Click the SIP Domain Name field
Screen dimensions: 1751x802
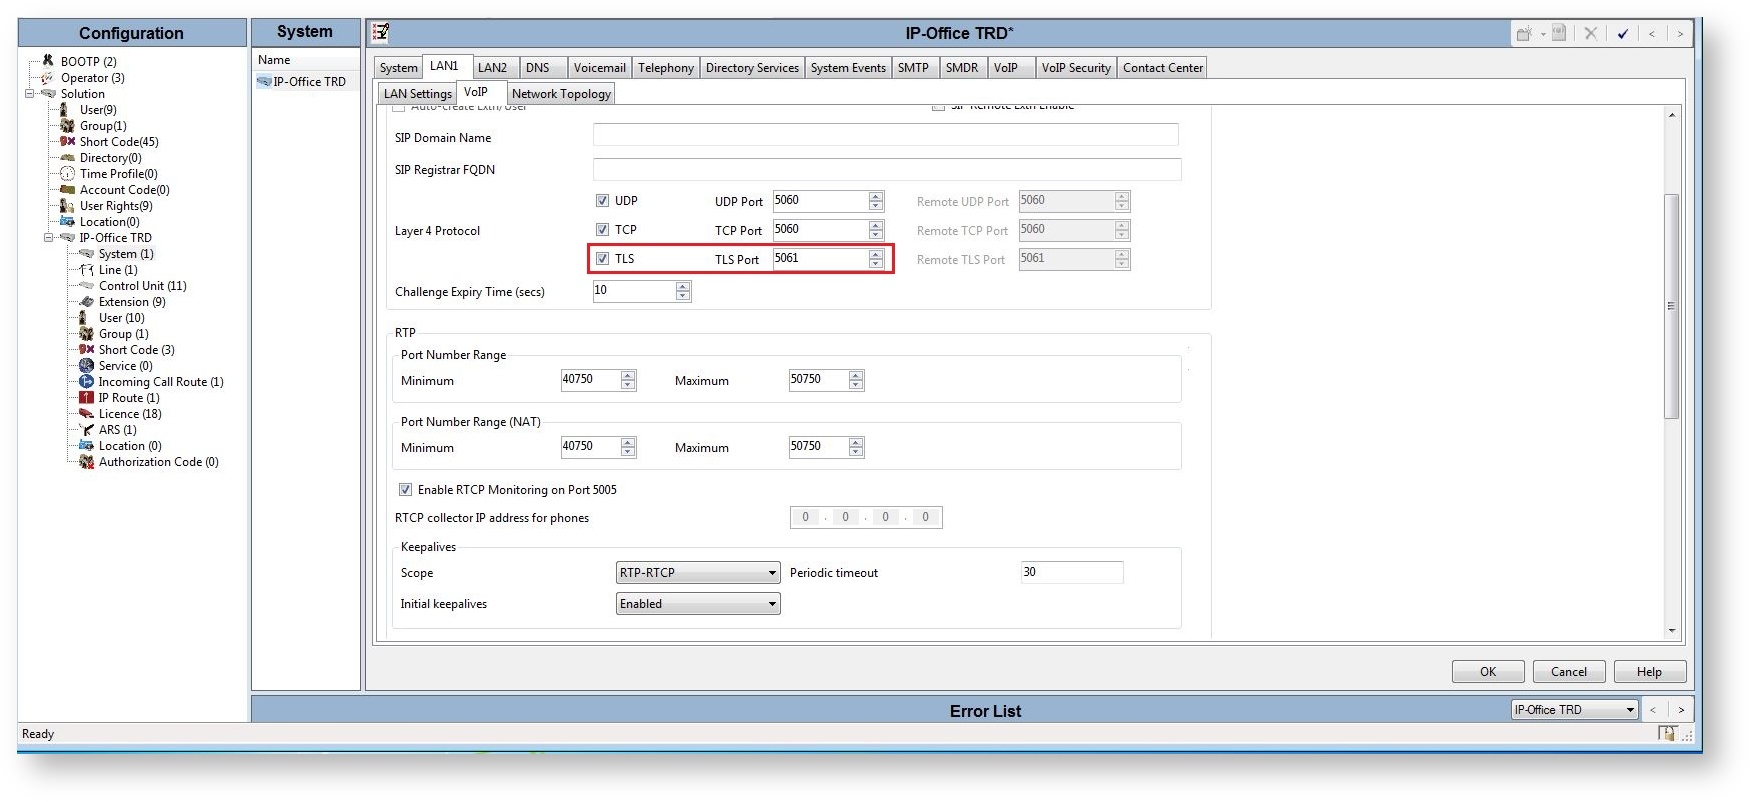click(886, 134)
